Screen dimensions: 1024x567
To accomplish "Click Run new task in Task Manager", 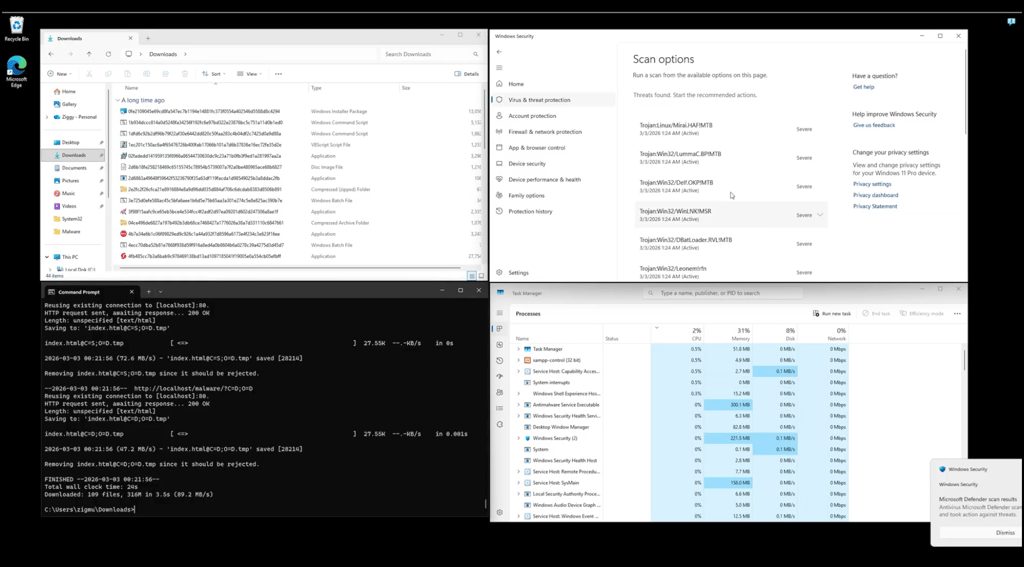I will click(831, 314).
